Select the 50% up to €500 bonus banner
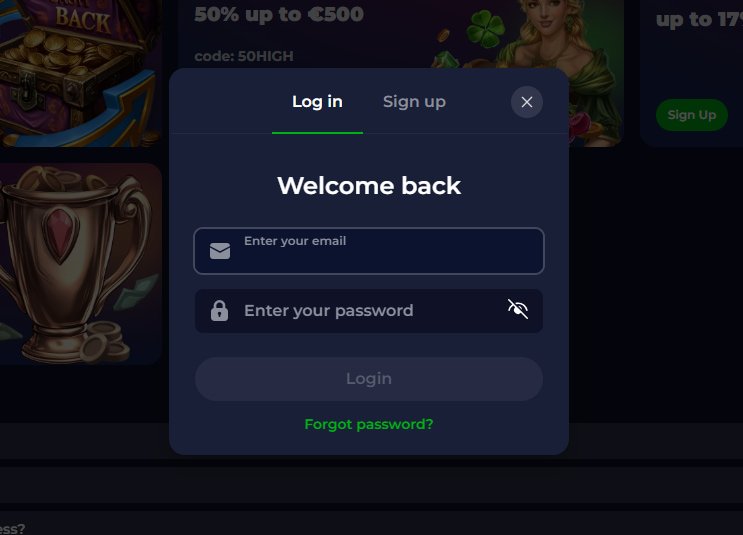 [279, 14]
